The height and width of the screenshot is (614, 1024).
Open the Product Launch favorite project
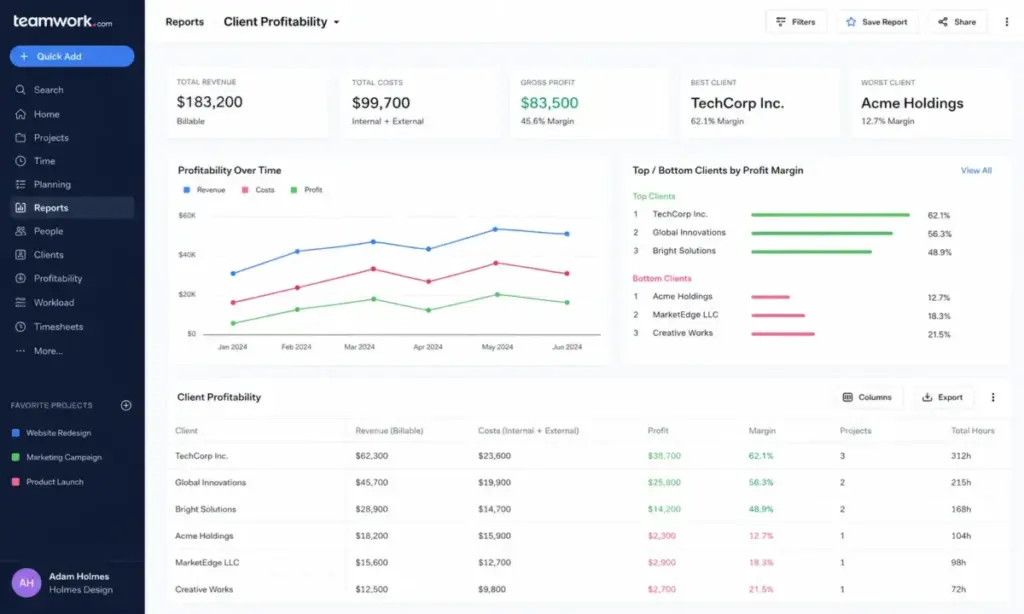click(x=54, y=481)
